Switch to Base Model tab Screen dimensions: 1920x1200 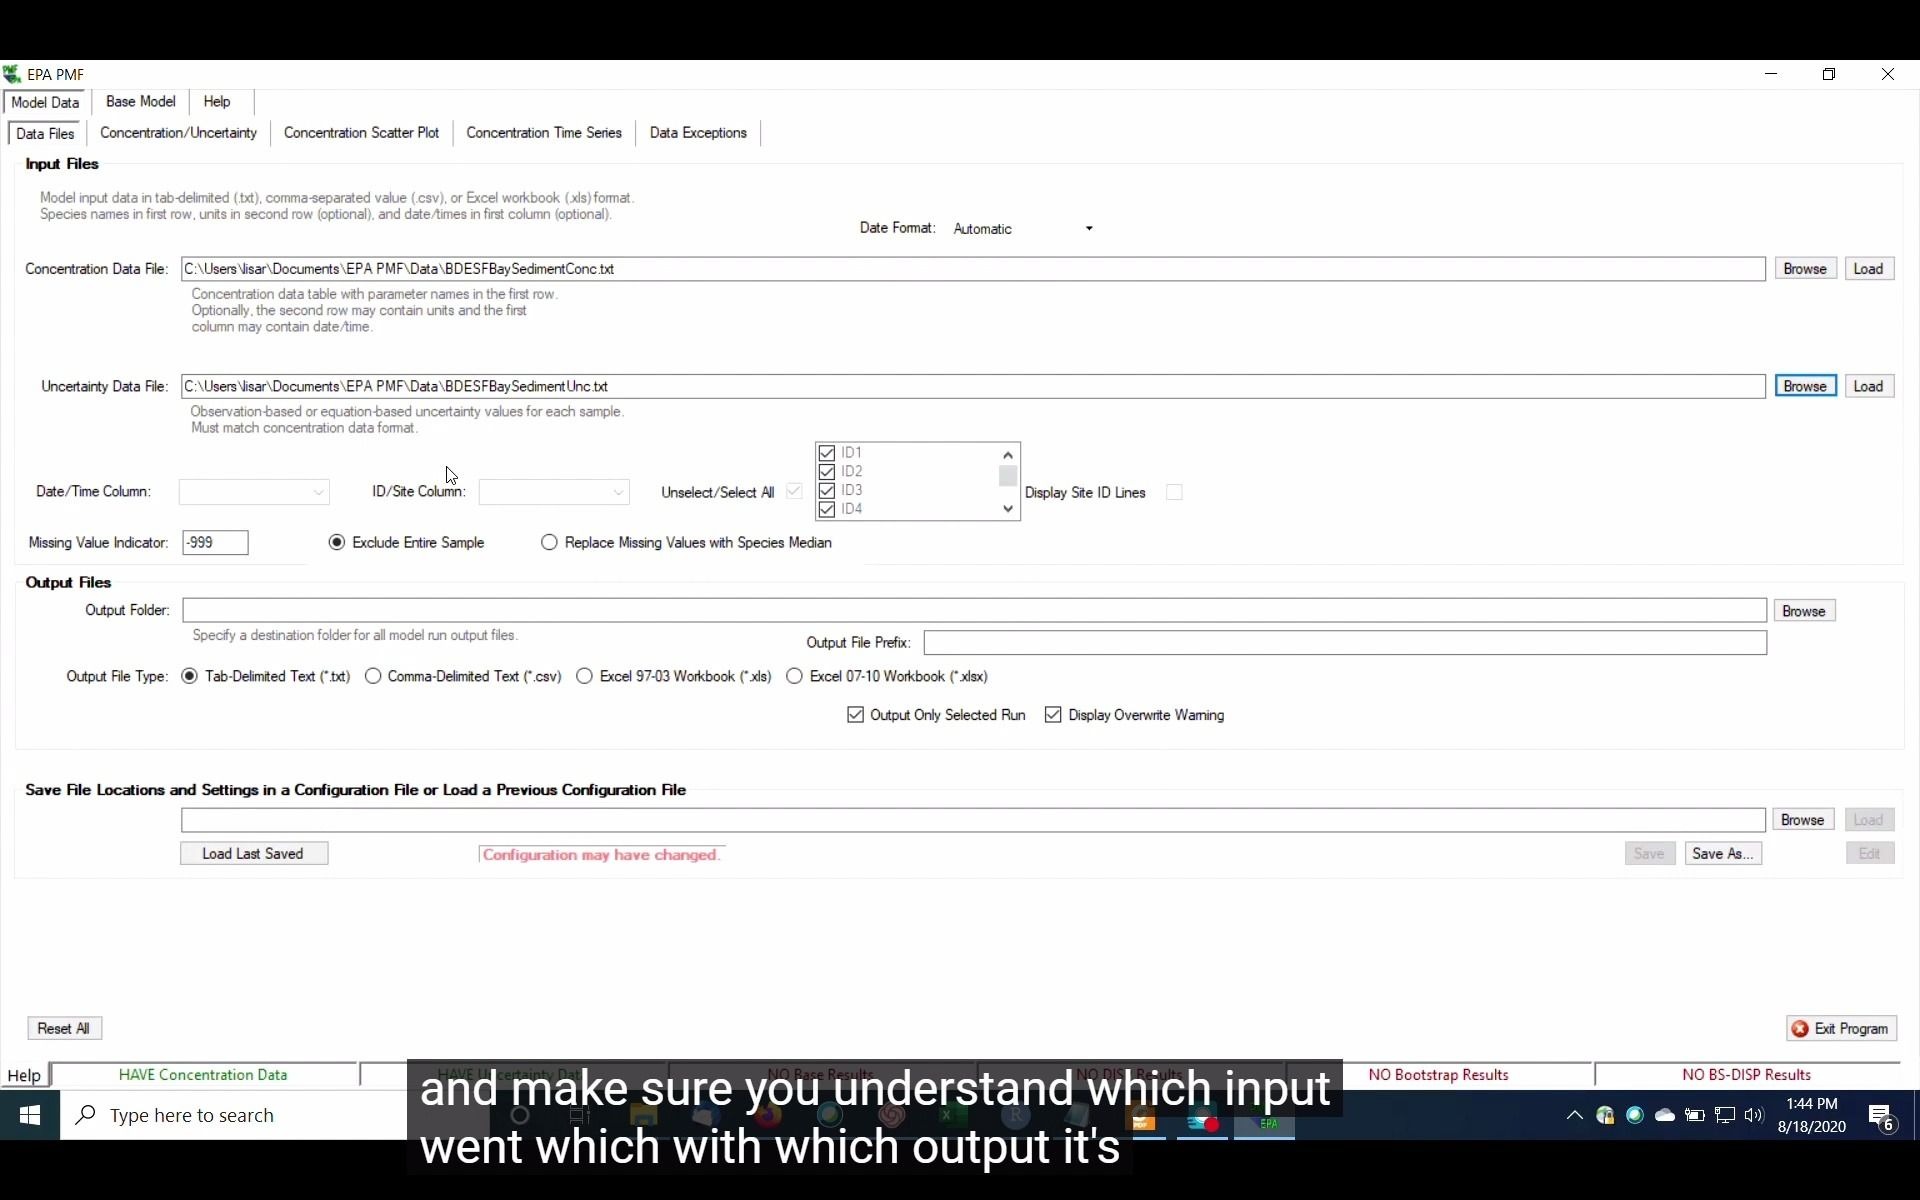(x=138, y=101)
